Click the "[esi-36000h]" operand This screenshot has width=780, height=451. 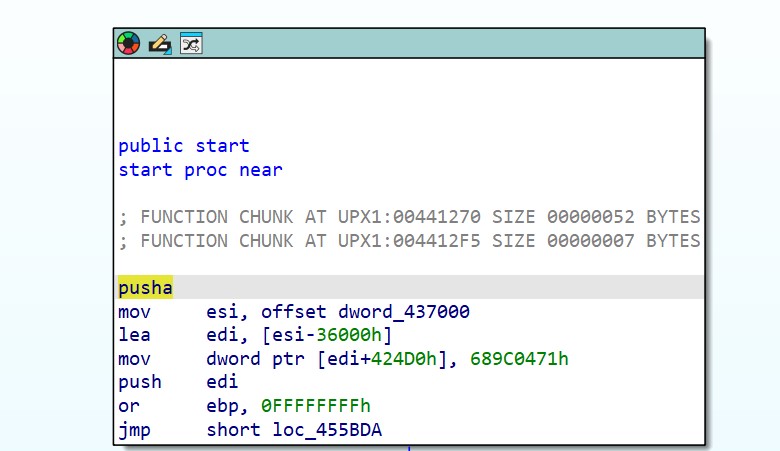click(x=327, y=335)
